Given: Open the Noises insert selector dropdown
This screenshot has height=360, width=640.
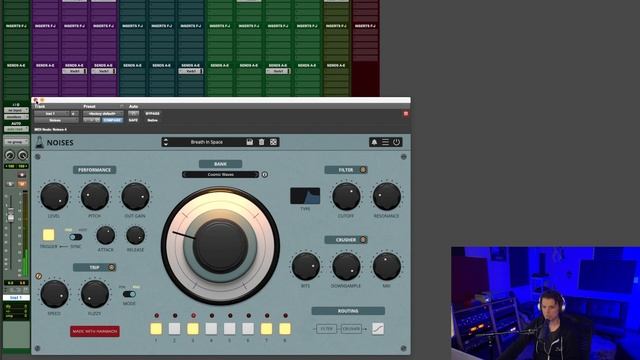Looking at the screenshot, I should [56, 120].
